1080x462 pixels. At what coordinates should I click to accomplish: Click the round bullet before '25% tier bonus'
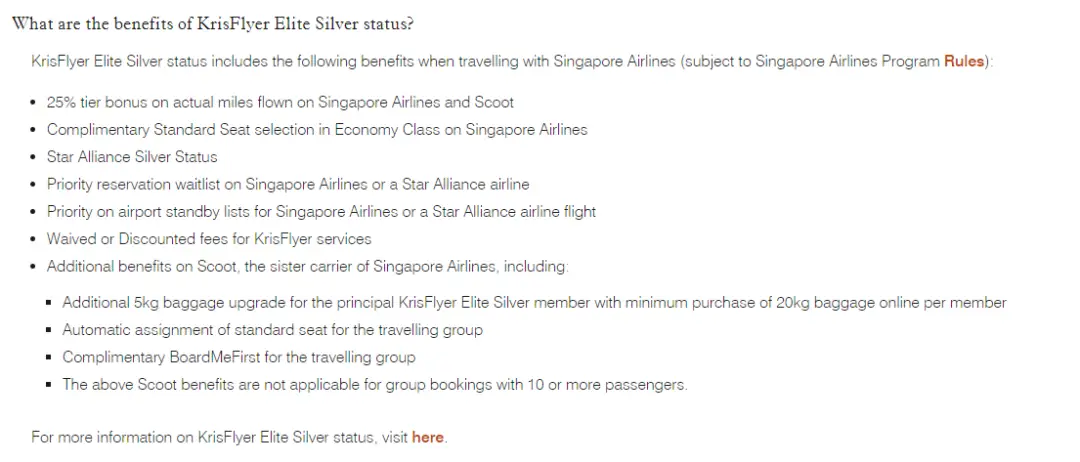click(34, 103)
